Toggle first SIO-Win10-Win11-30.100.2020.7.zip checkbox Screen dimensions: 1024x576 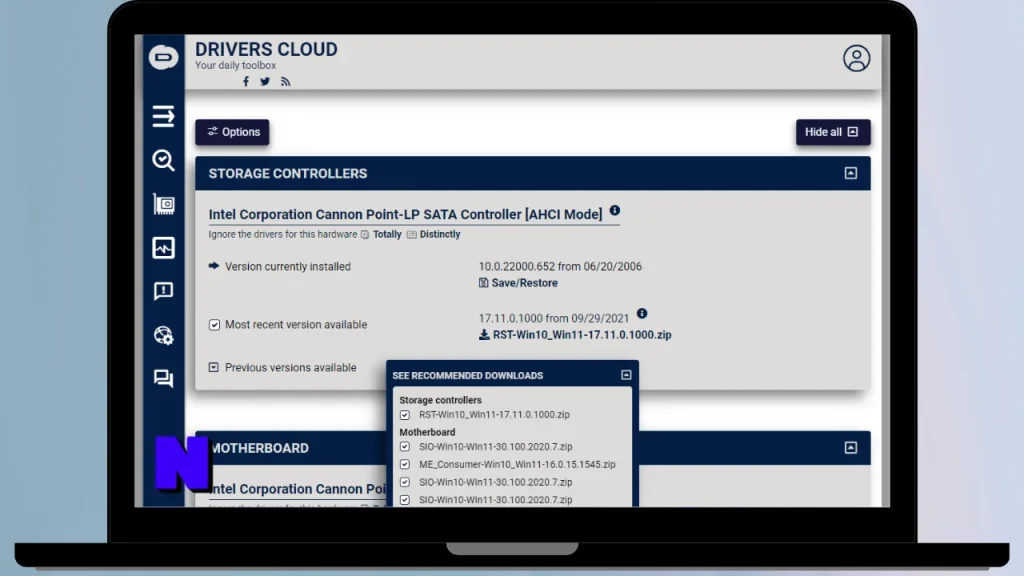[x=405, y=447]
